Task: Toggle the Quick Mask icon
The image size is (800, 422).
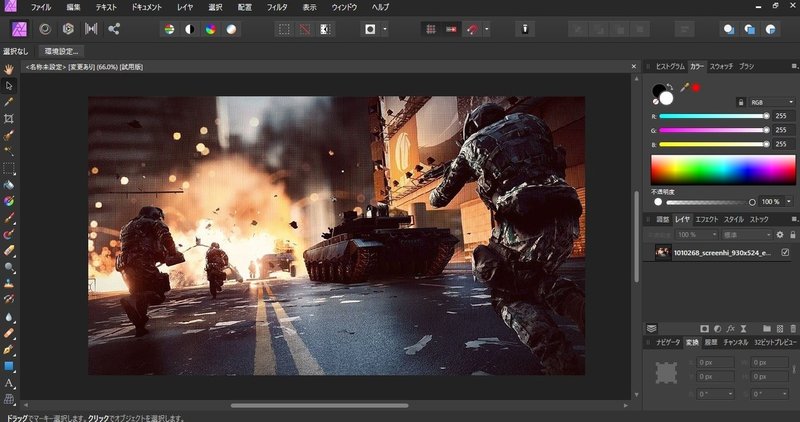Action: click(x=370, y=30)
